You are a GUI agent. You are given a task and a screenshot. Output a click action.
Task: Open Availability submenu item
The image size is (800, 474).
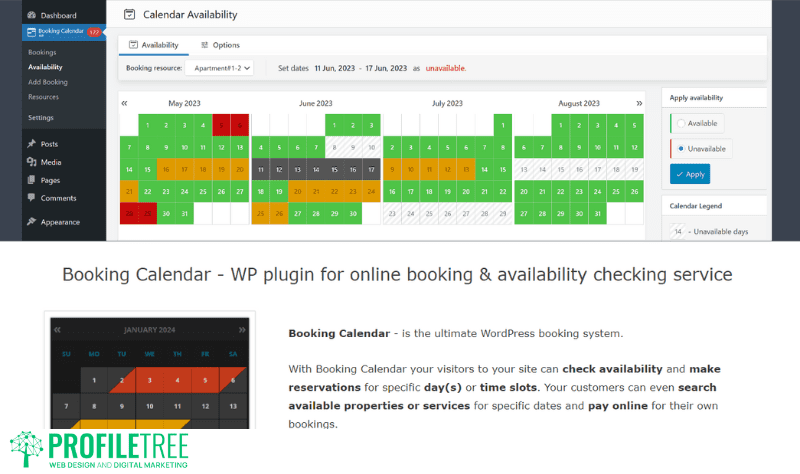point(45,67)
